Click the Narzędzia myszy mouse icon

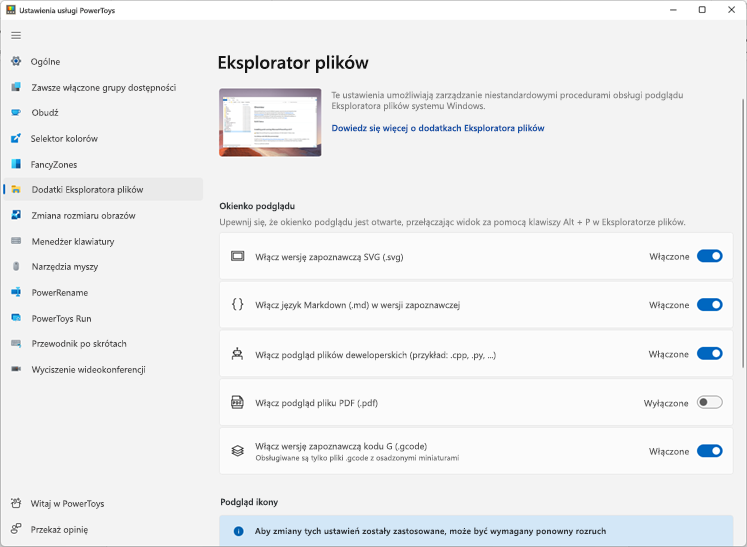pyautogui.click(x=16, y=266)
